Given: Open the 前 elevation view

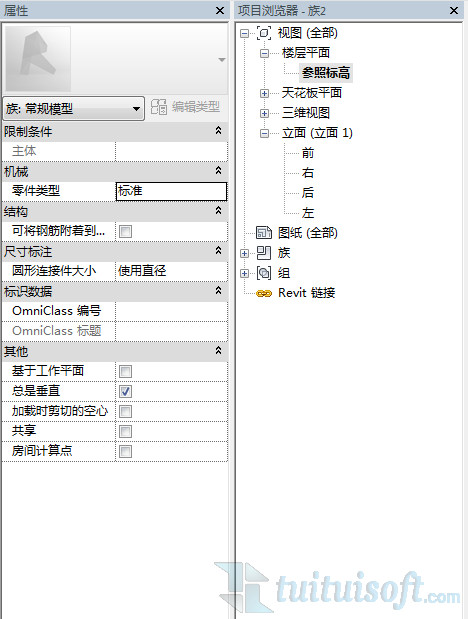Looking at the screenshot, I should [x=308, y=153].
